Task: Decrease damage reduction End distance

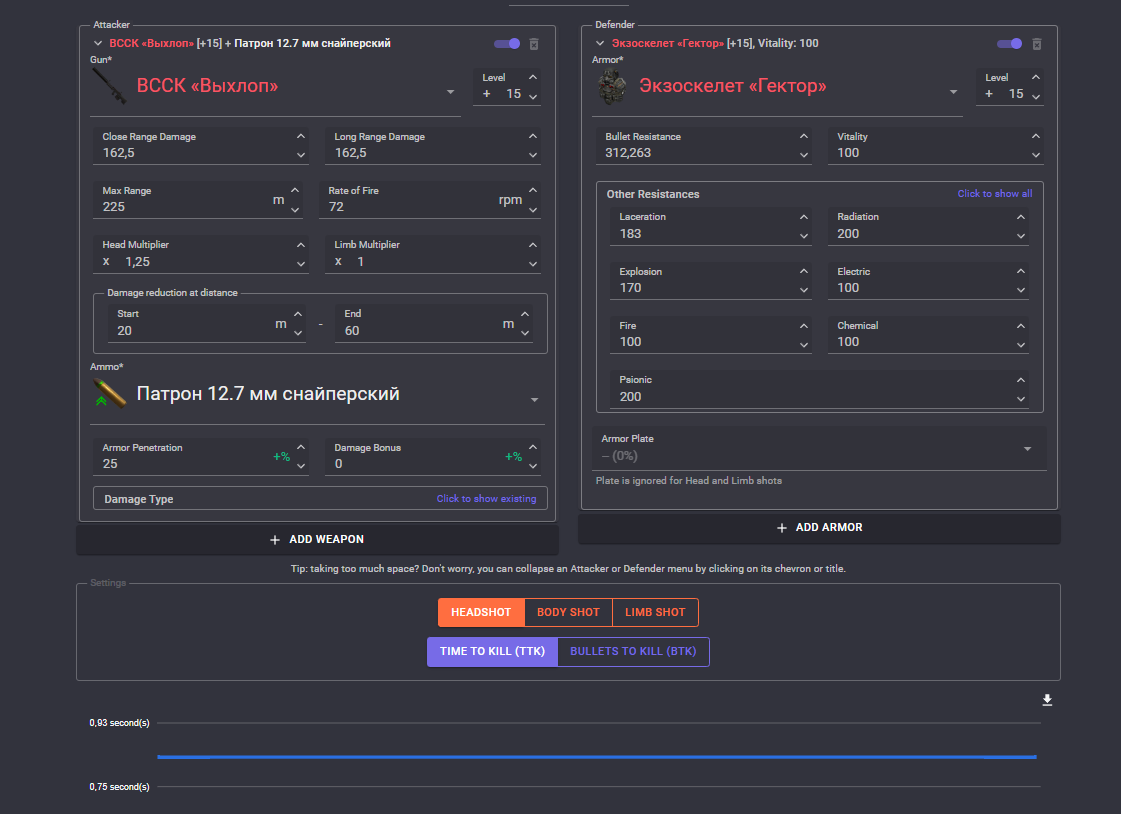Action: tap(525, 333)
